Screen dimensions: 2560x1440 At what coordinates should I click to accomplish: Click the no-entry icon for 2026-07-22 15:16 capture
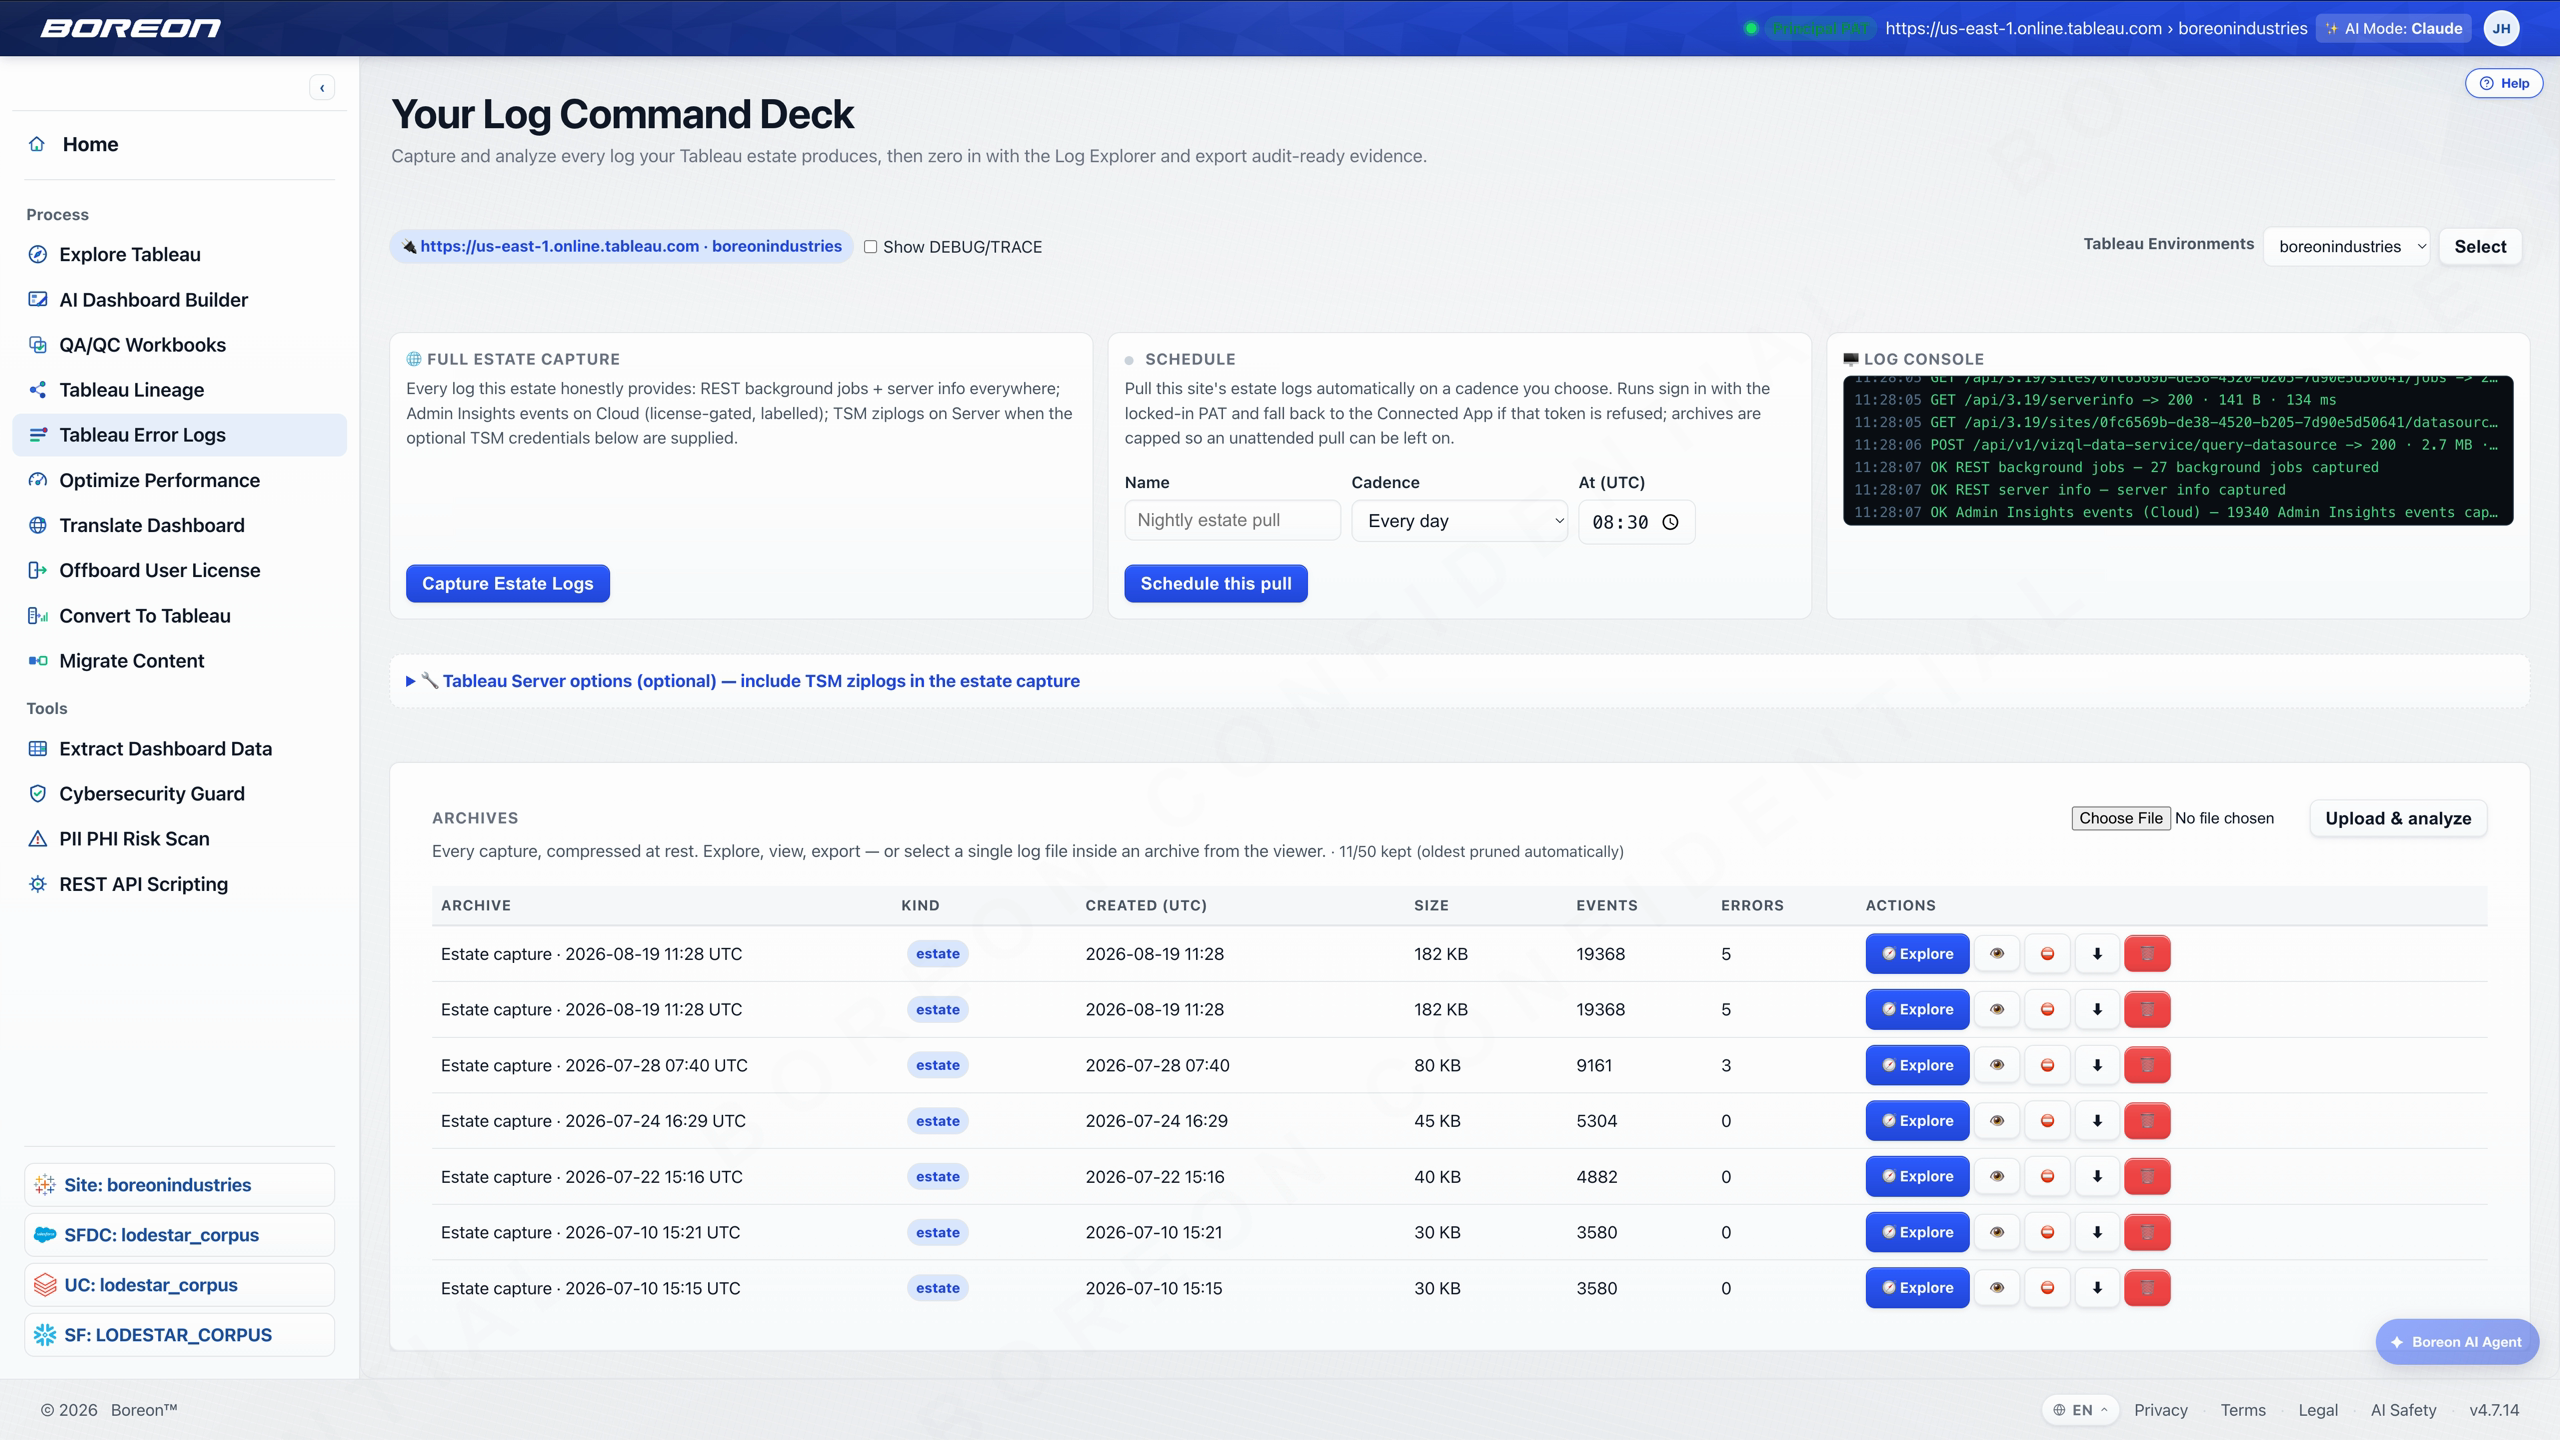(x=2047, y=1176)
